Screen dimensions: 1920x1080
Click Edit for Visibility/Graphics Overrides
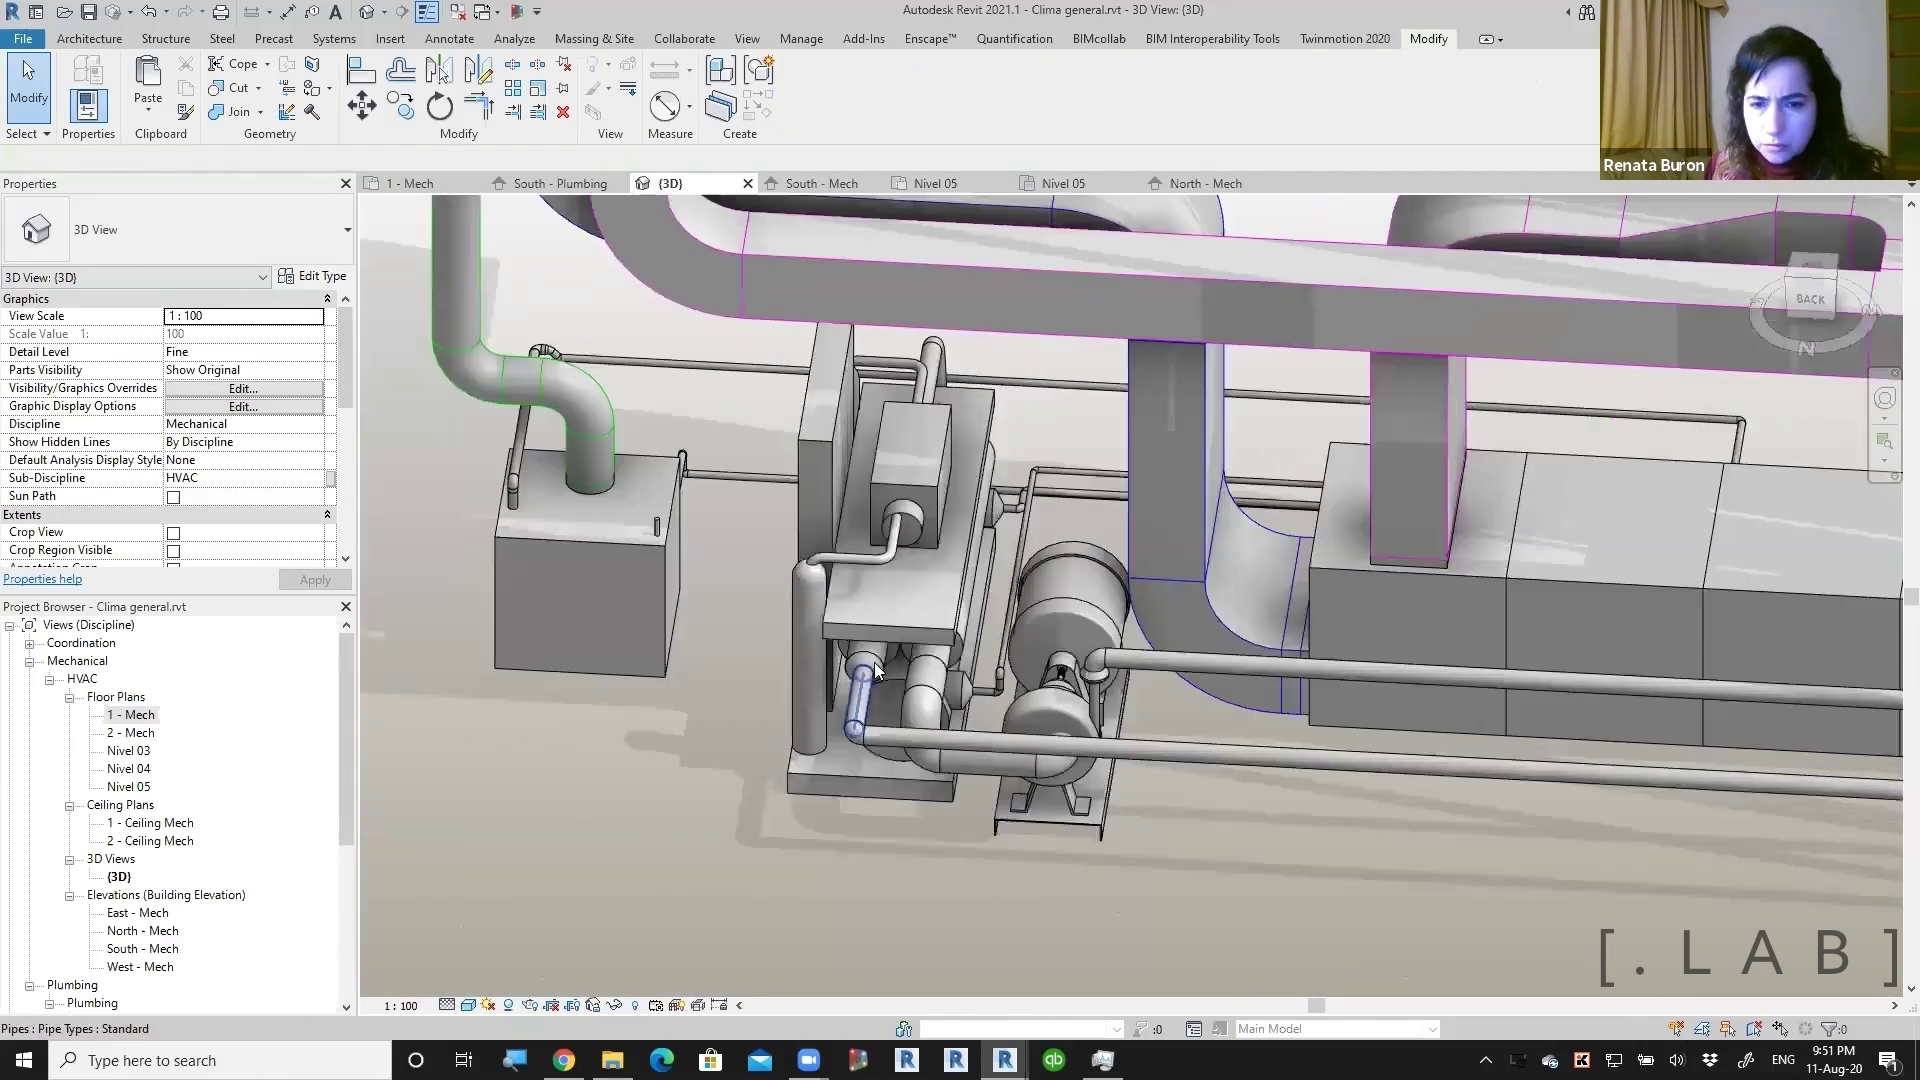pos(243,388)
